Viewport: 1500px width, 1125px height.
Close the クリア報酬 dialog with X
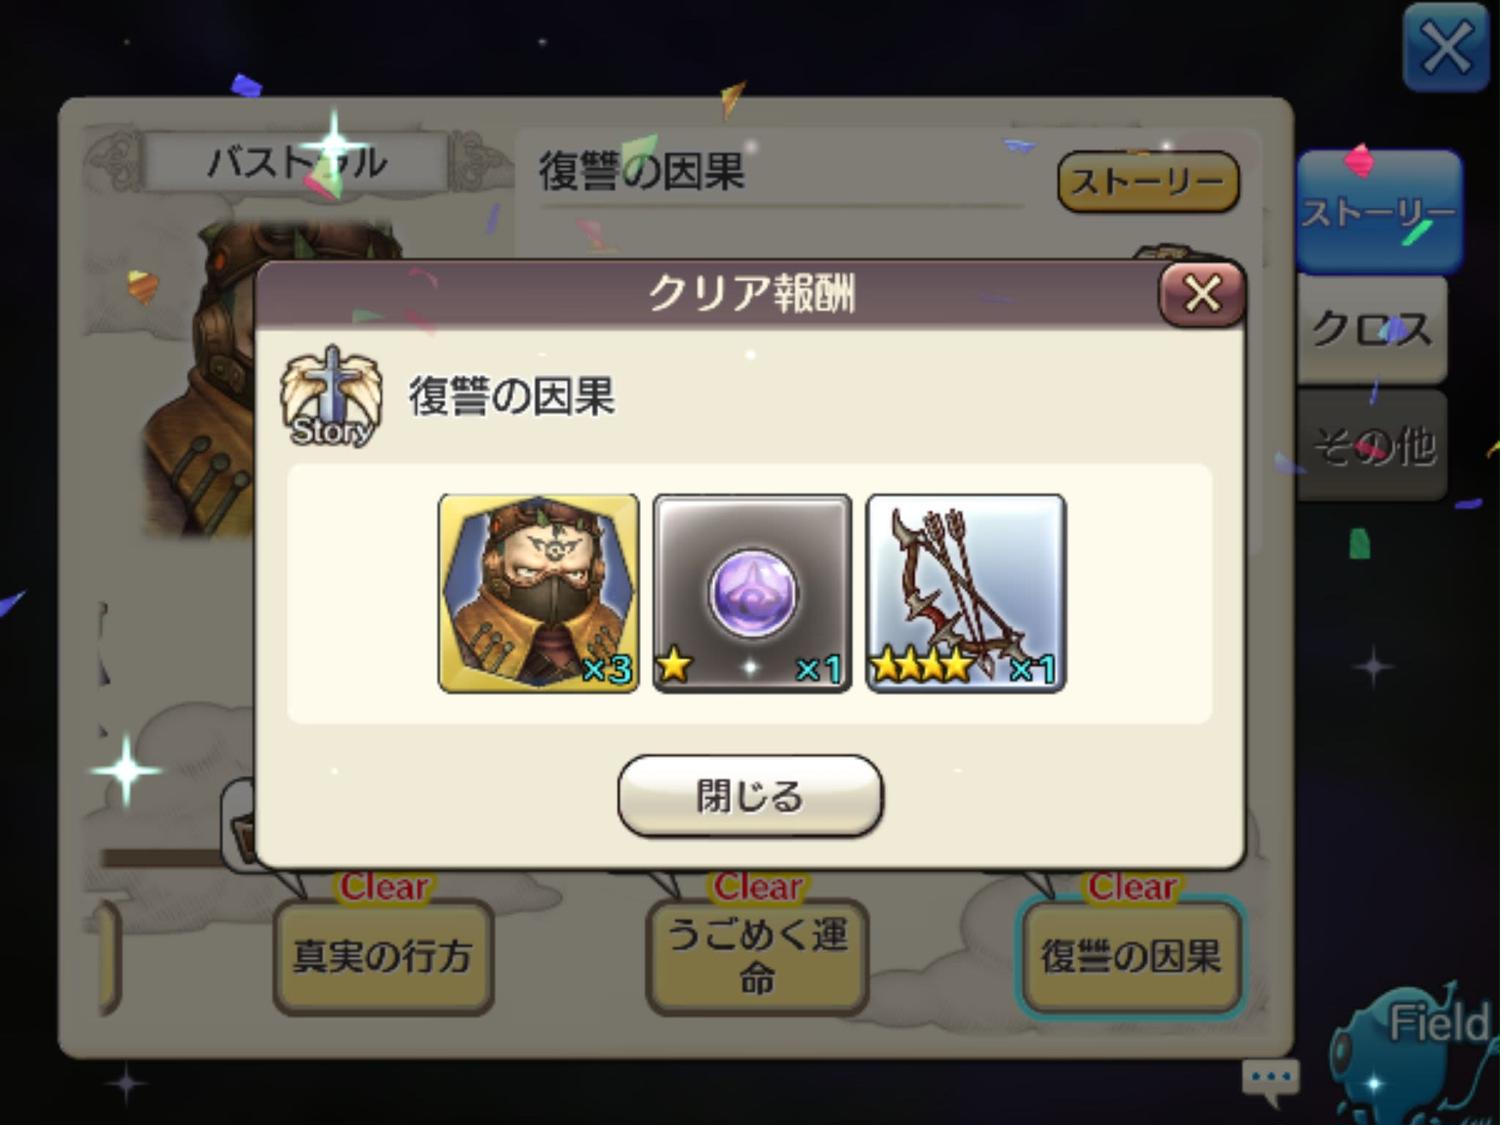[1202, 294]
